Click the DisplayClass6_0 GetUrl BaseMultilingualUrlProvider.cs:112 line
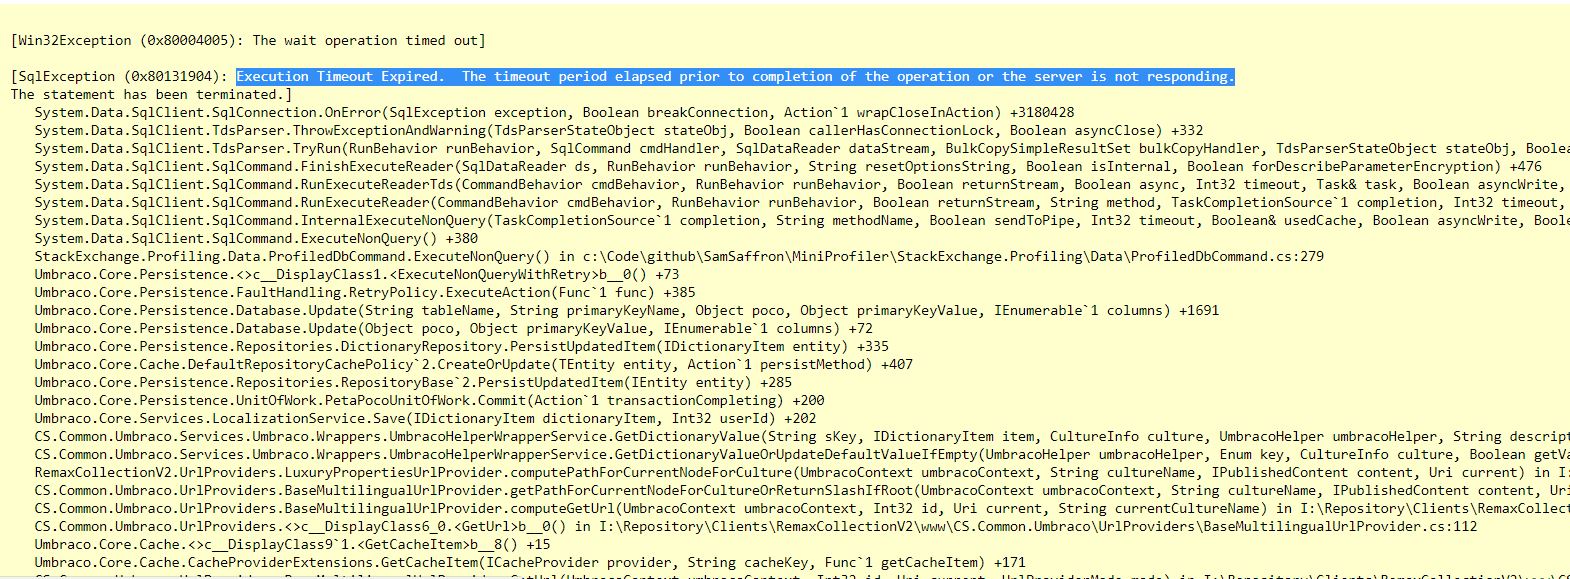The width and height of the screenshot is (1570, 579). (756, 527)
